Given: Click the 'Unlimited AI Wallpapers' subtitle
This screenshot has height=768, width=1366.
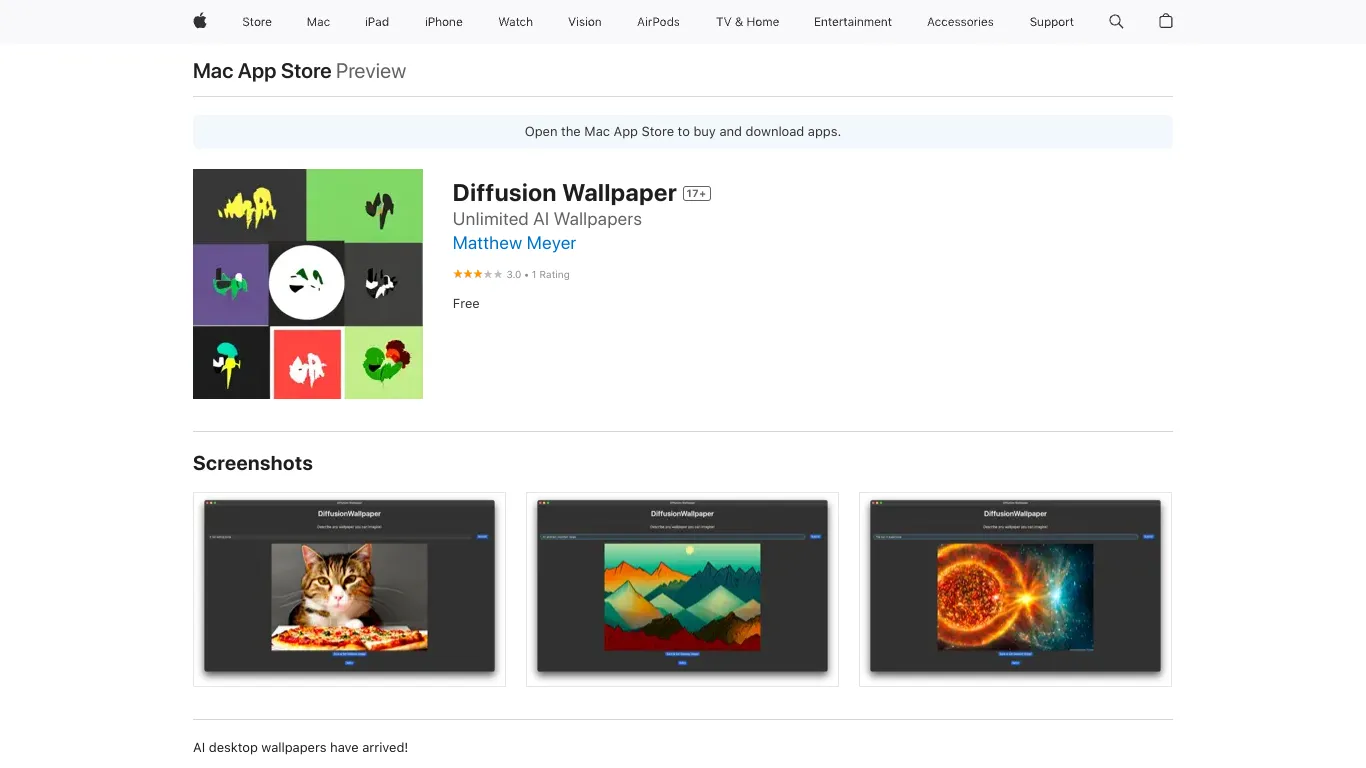Looking at the screenshot, I should click(x=547, y=219).
